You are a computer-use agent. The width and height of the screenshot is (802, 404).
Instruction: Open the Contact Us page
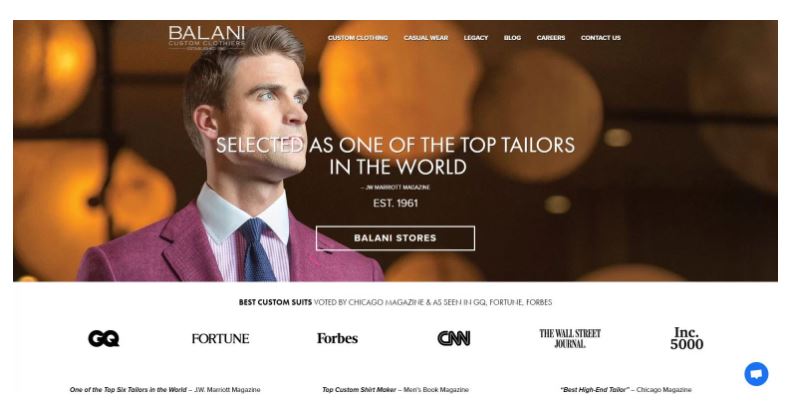600,38
